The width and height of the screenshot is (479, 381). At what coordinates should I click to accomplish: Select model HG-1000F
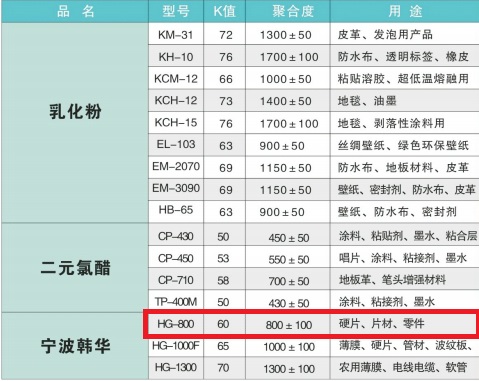pyautogui.click(x=176, y=346)
